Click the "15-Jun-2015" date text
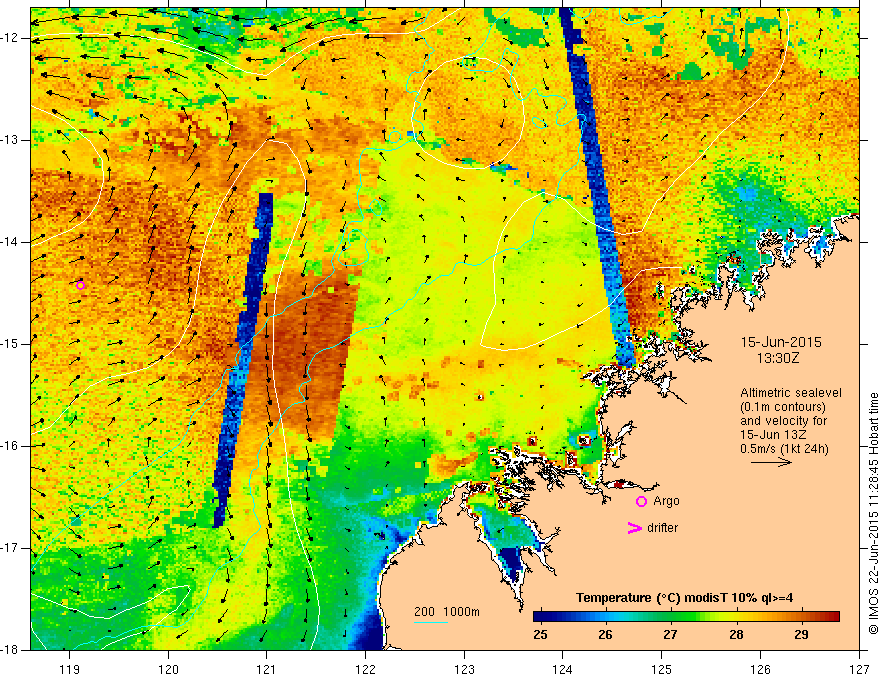 point(781,342)
